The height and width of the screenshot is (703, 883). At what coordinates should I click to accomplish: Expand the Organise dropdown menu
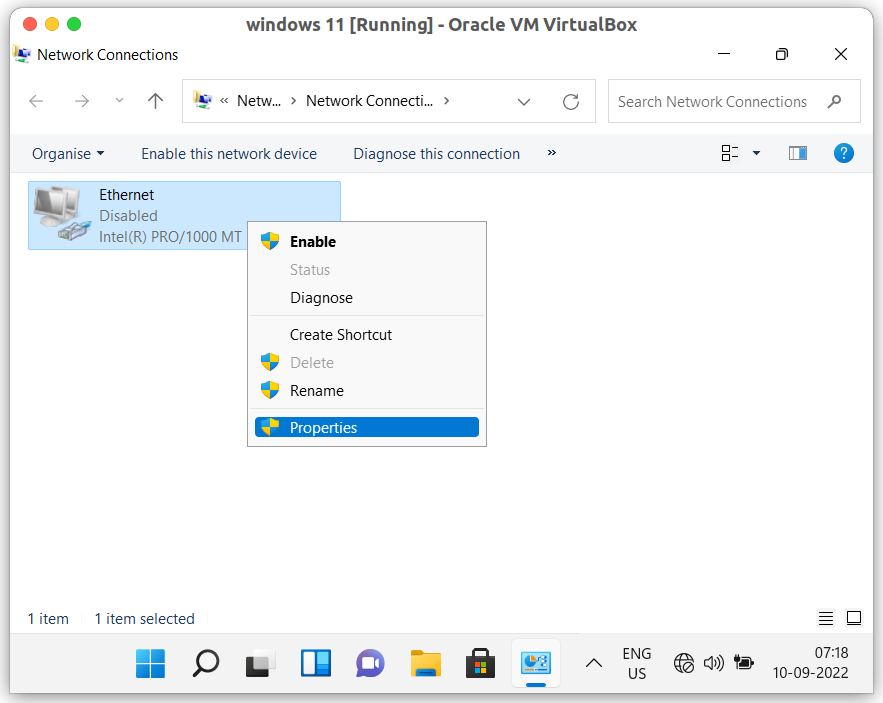tap(68, 153)
